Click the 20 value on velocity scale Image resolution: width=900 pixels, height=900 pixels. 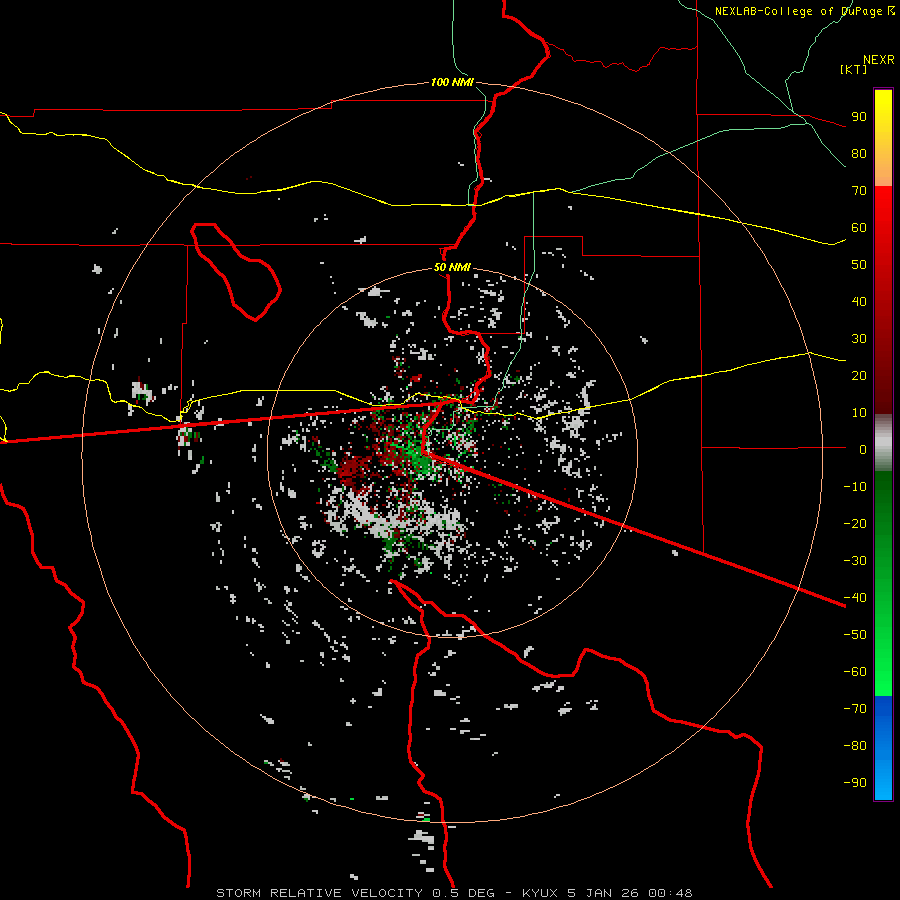pos(859,376)
